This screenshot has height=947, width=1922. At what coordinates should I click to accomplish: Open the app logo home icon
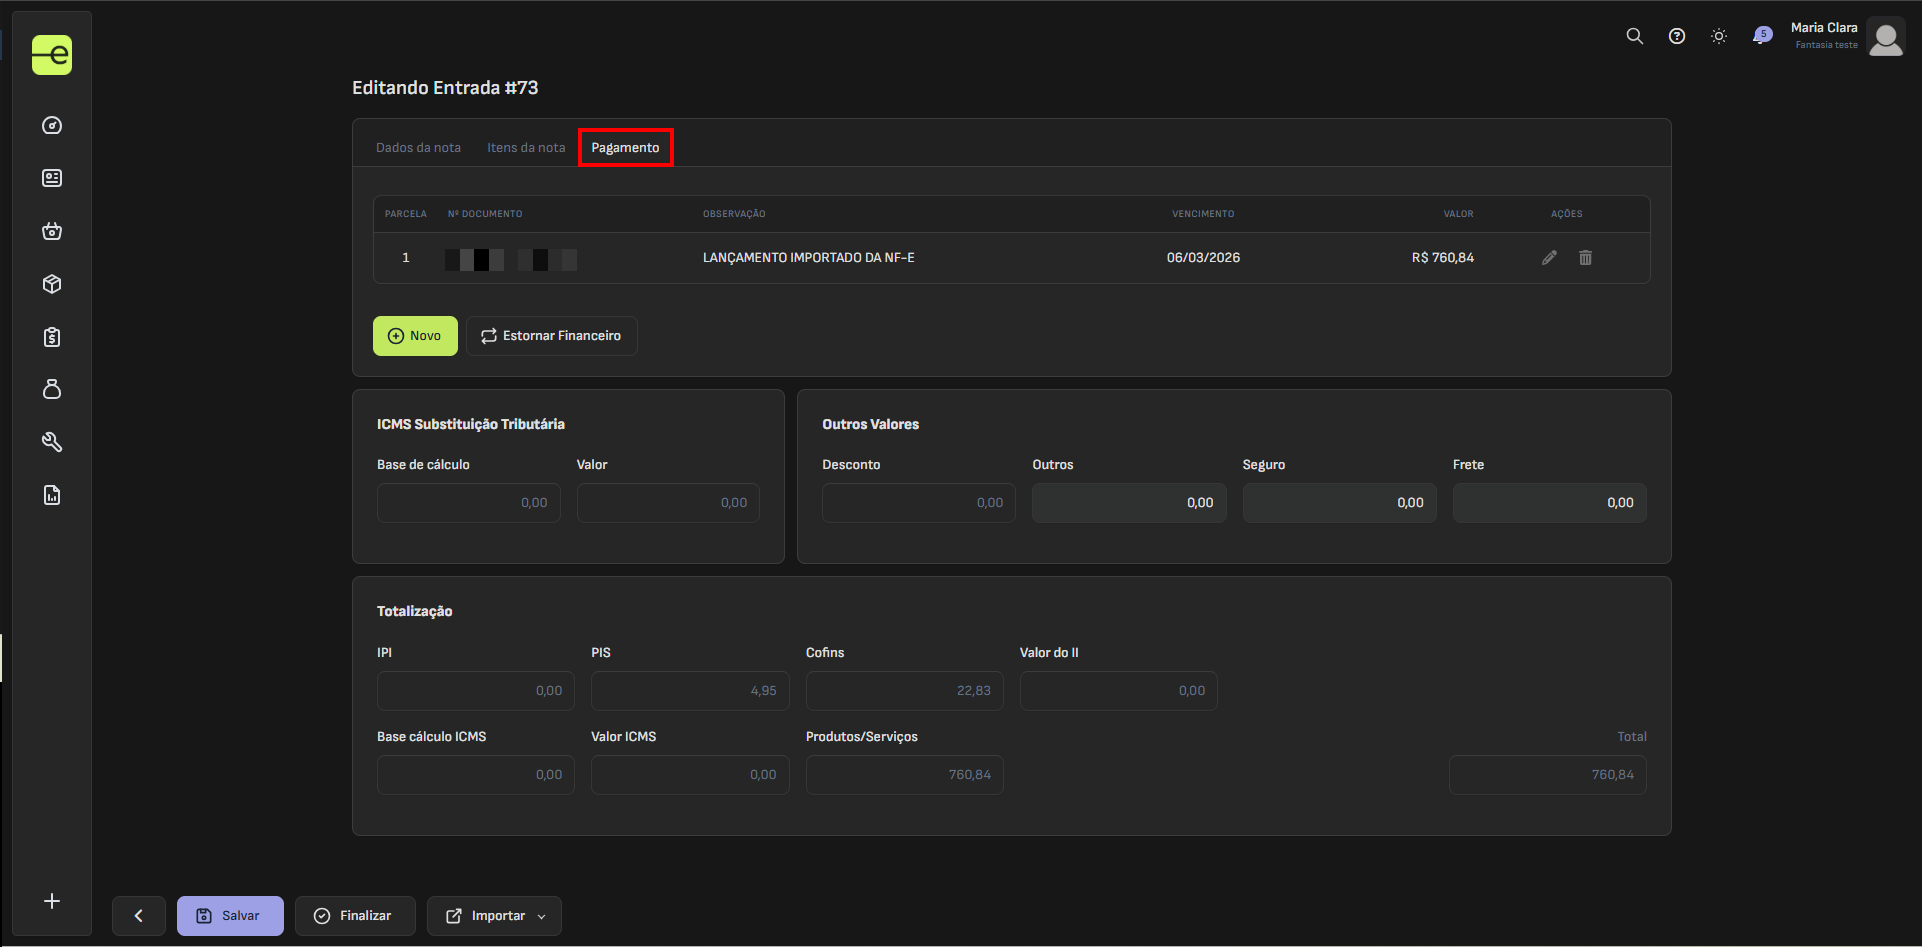pyautogui.click(x=52, y=55)
